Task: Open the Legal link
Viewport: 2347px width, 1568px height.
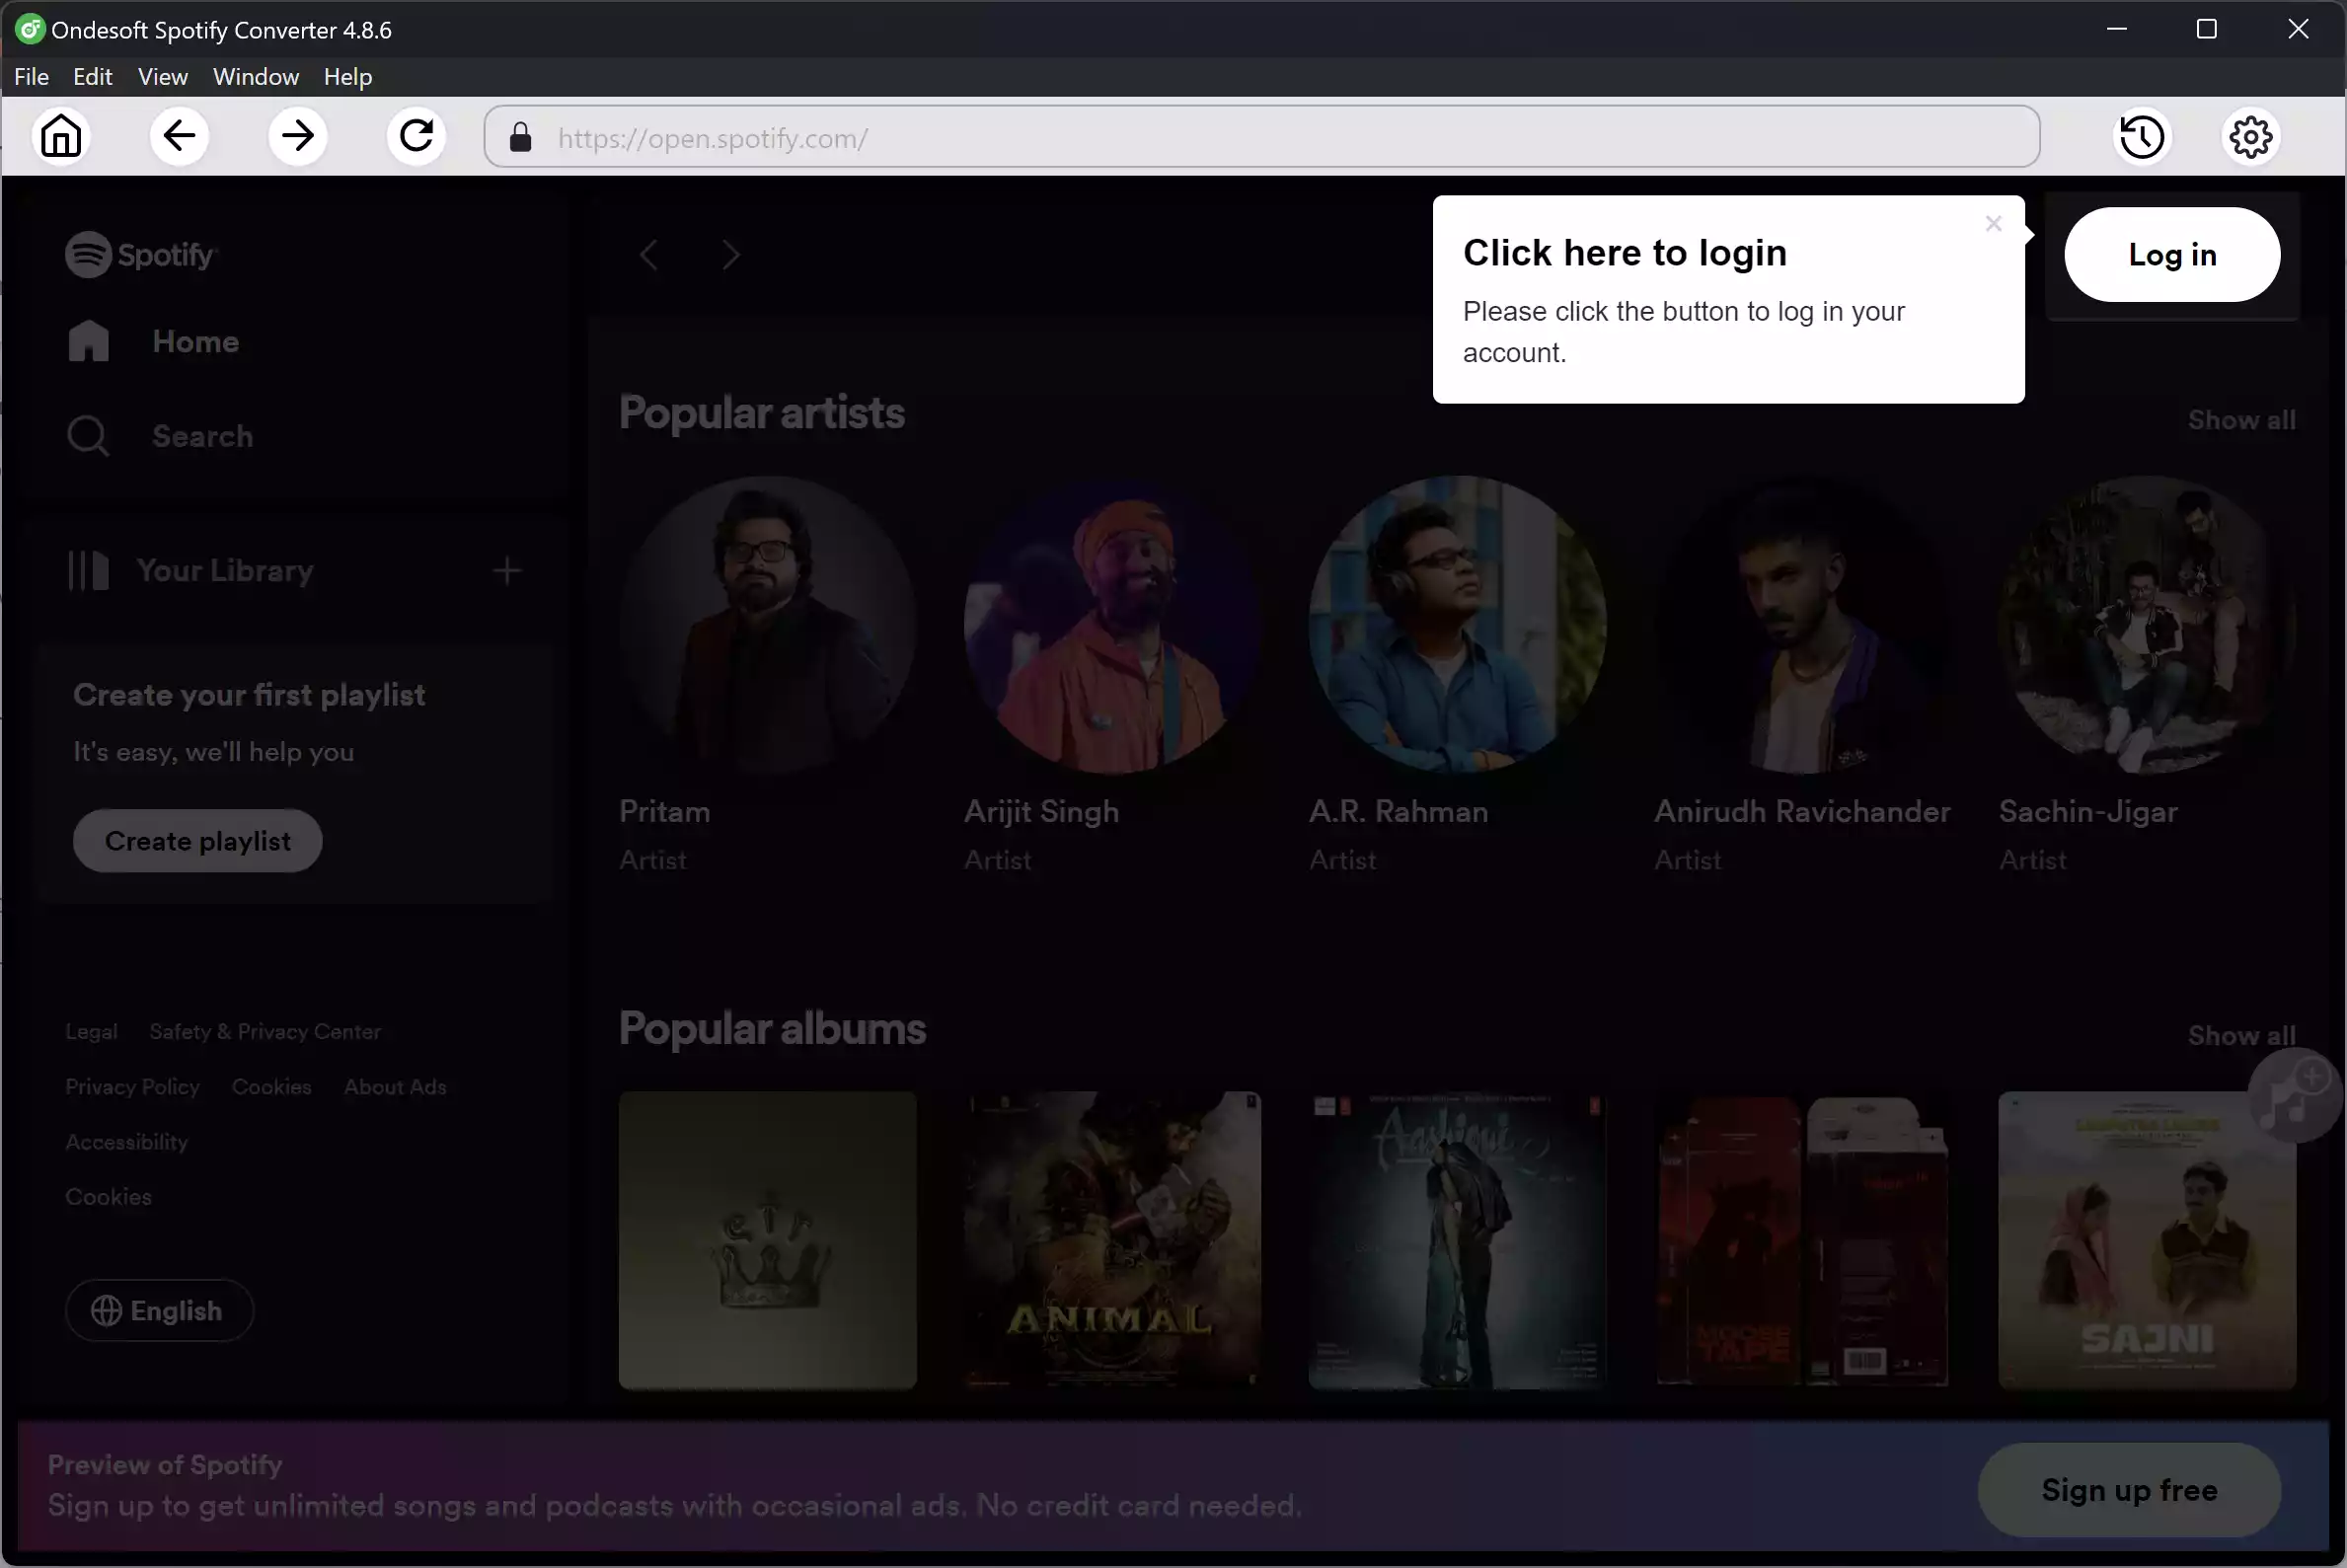Action: (91, 1032)
